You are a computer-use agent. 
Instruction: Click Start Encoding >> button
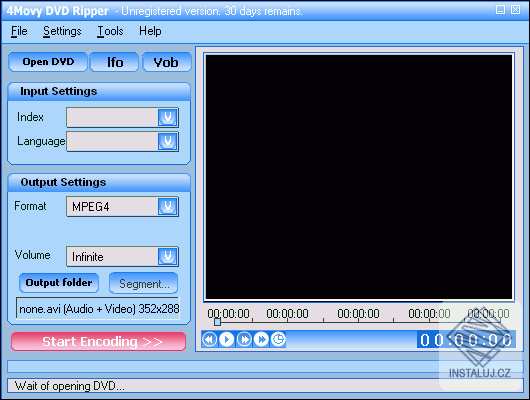tap(98, 342)
